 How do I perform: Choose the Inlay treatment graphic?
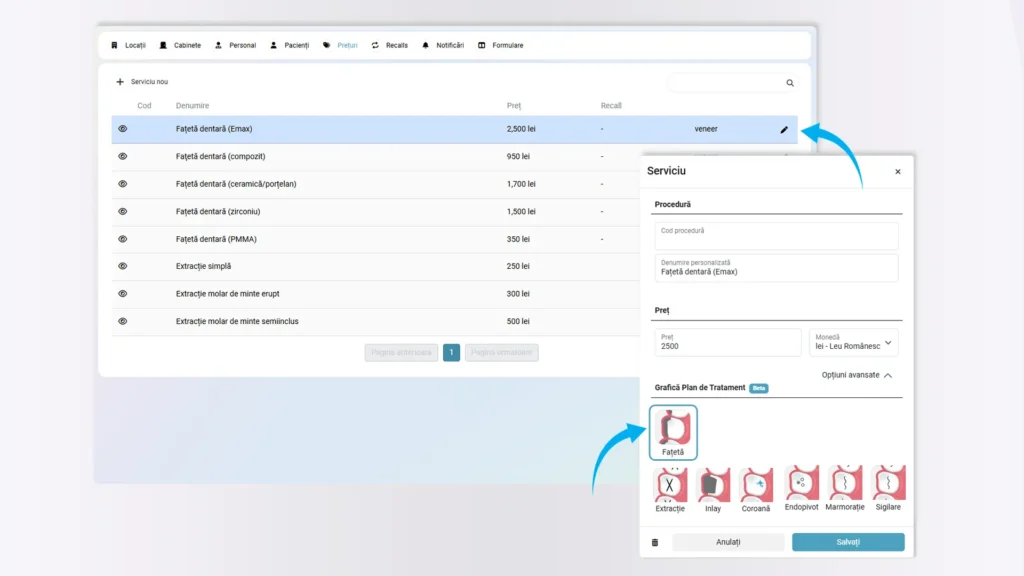pyautogui.click(x=713, y=485)
